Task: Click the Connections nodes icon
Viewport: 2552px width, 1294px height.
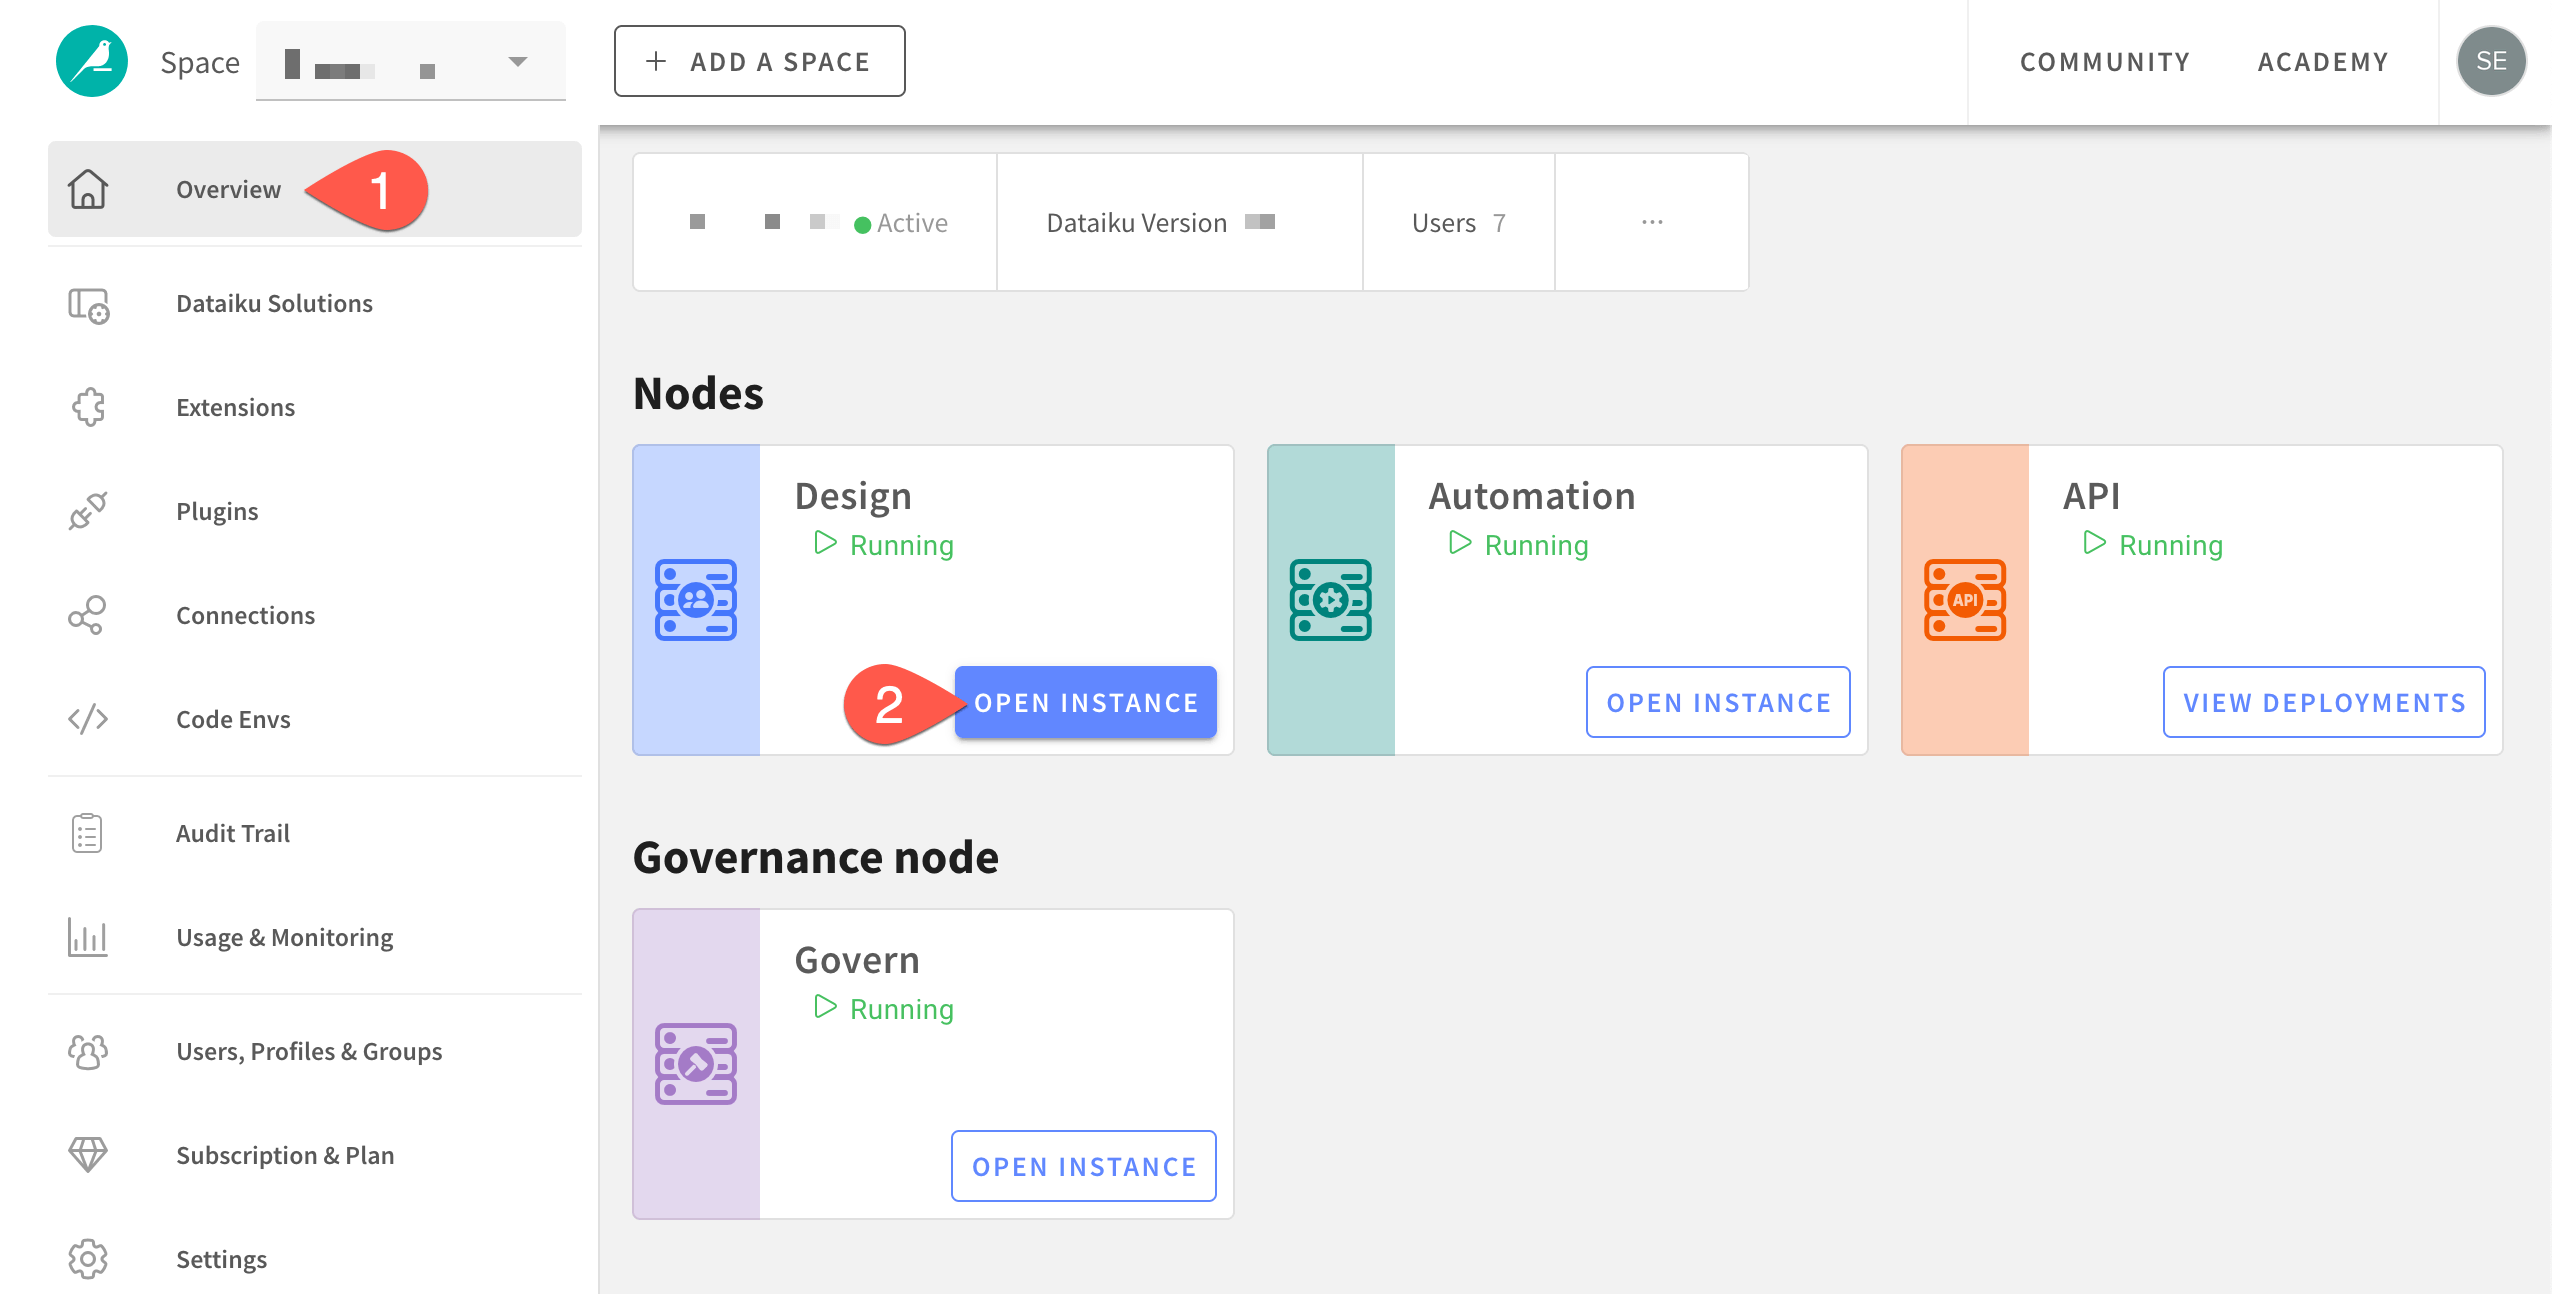Action: pos(88,615)
